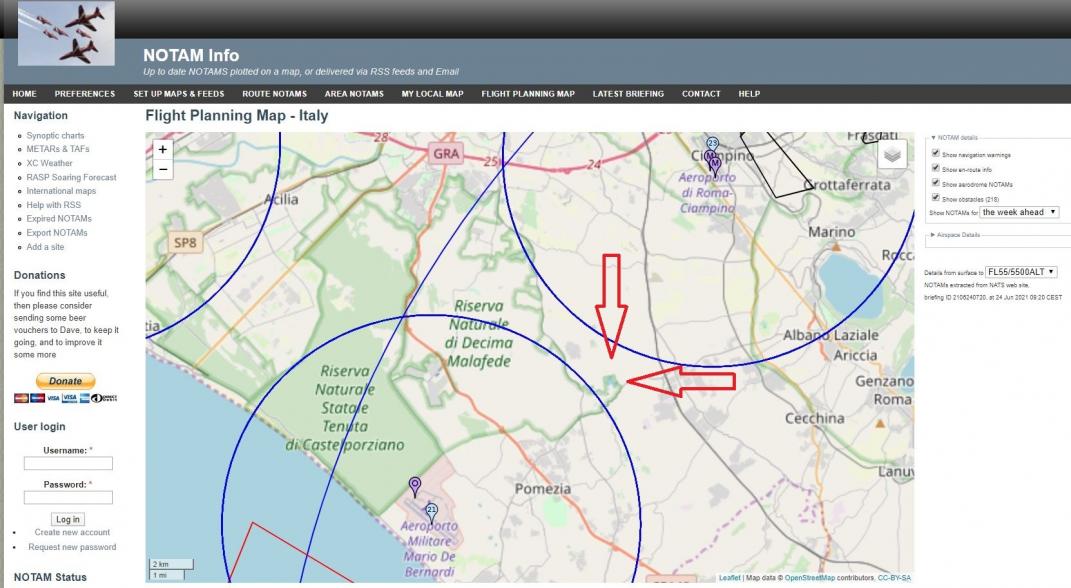Click the Log in button
Image resolution: width=1071 pixels, height=588 pixels.
tap(68, 520)
